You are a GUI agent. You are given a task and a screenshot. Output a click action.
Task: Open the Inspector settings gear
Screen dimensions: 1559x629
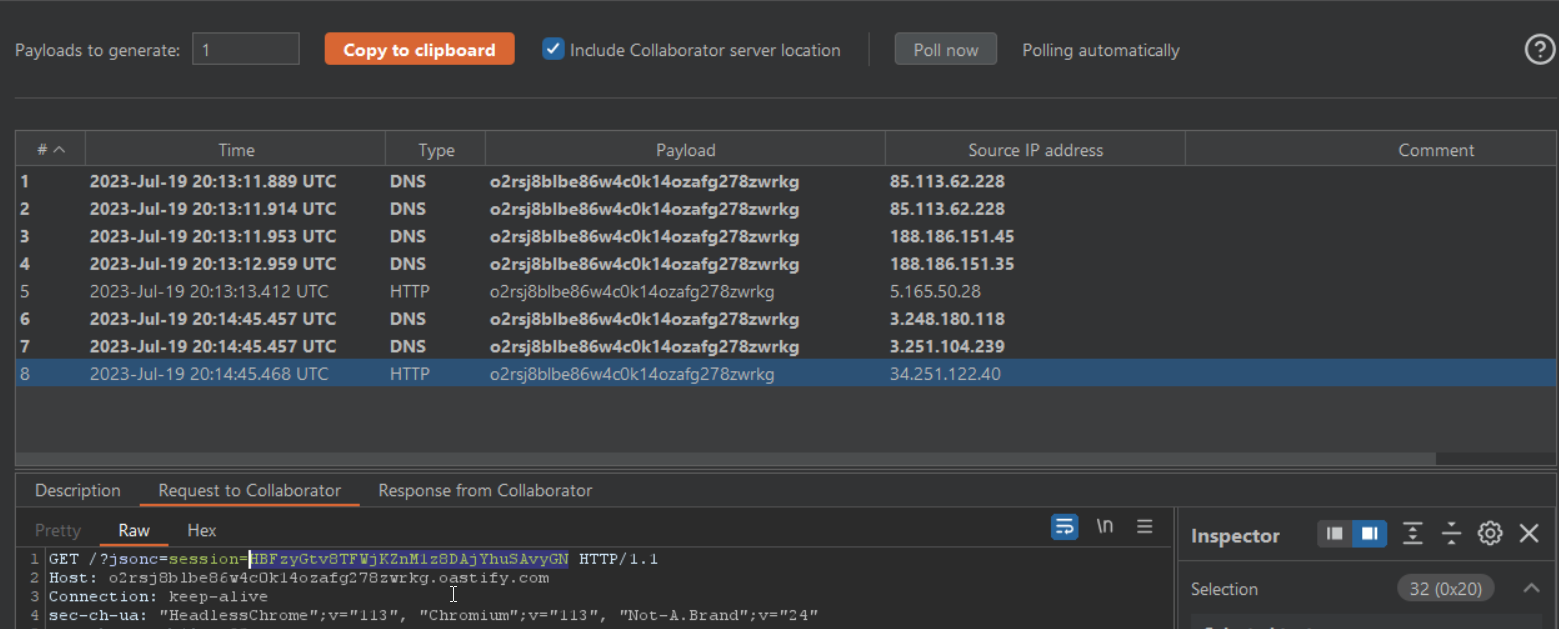[x=1490, y=534]
